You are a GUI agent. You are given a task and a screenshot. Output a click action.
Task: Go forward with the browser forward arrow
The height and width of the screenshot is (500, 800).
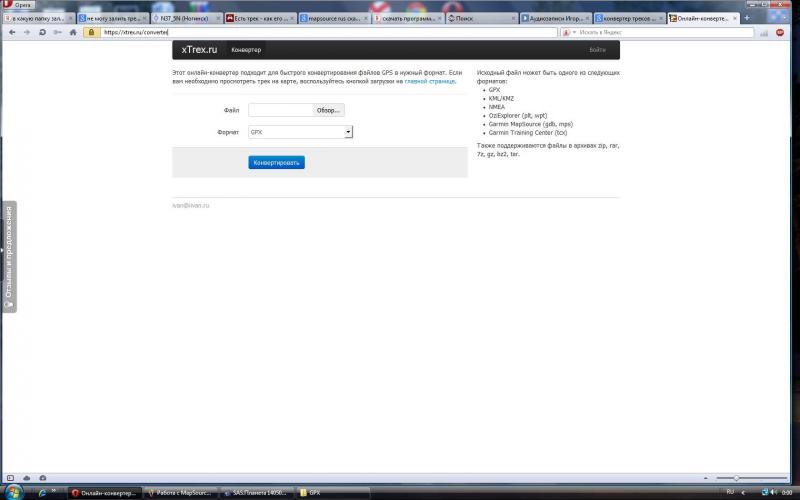point(27,32)
